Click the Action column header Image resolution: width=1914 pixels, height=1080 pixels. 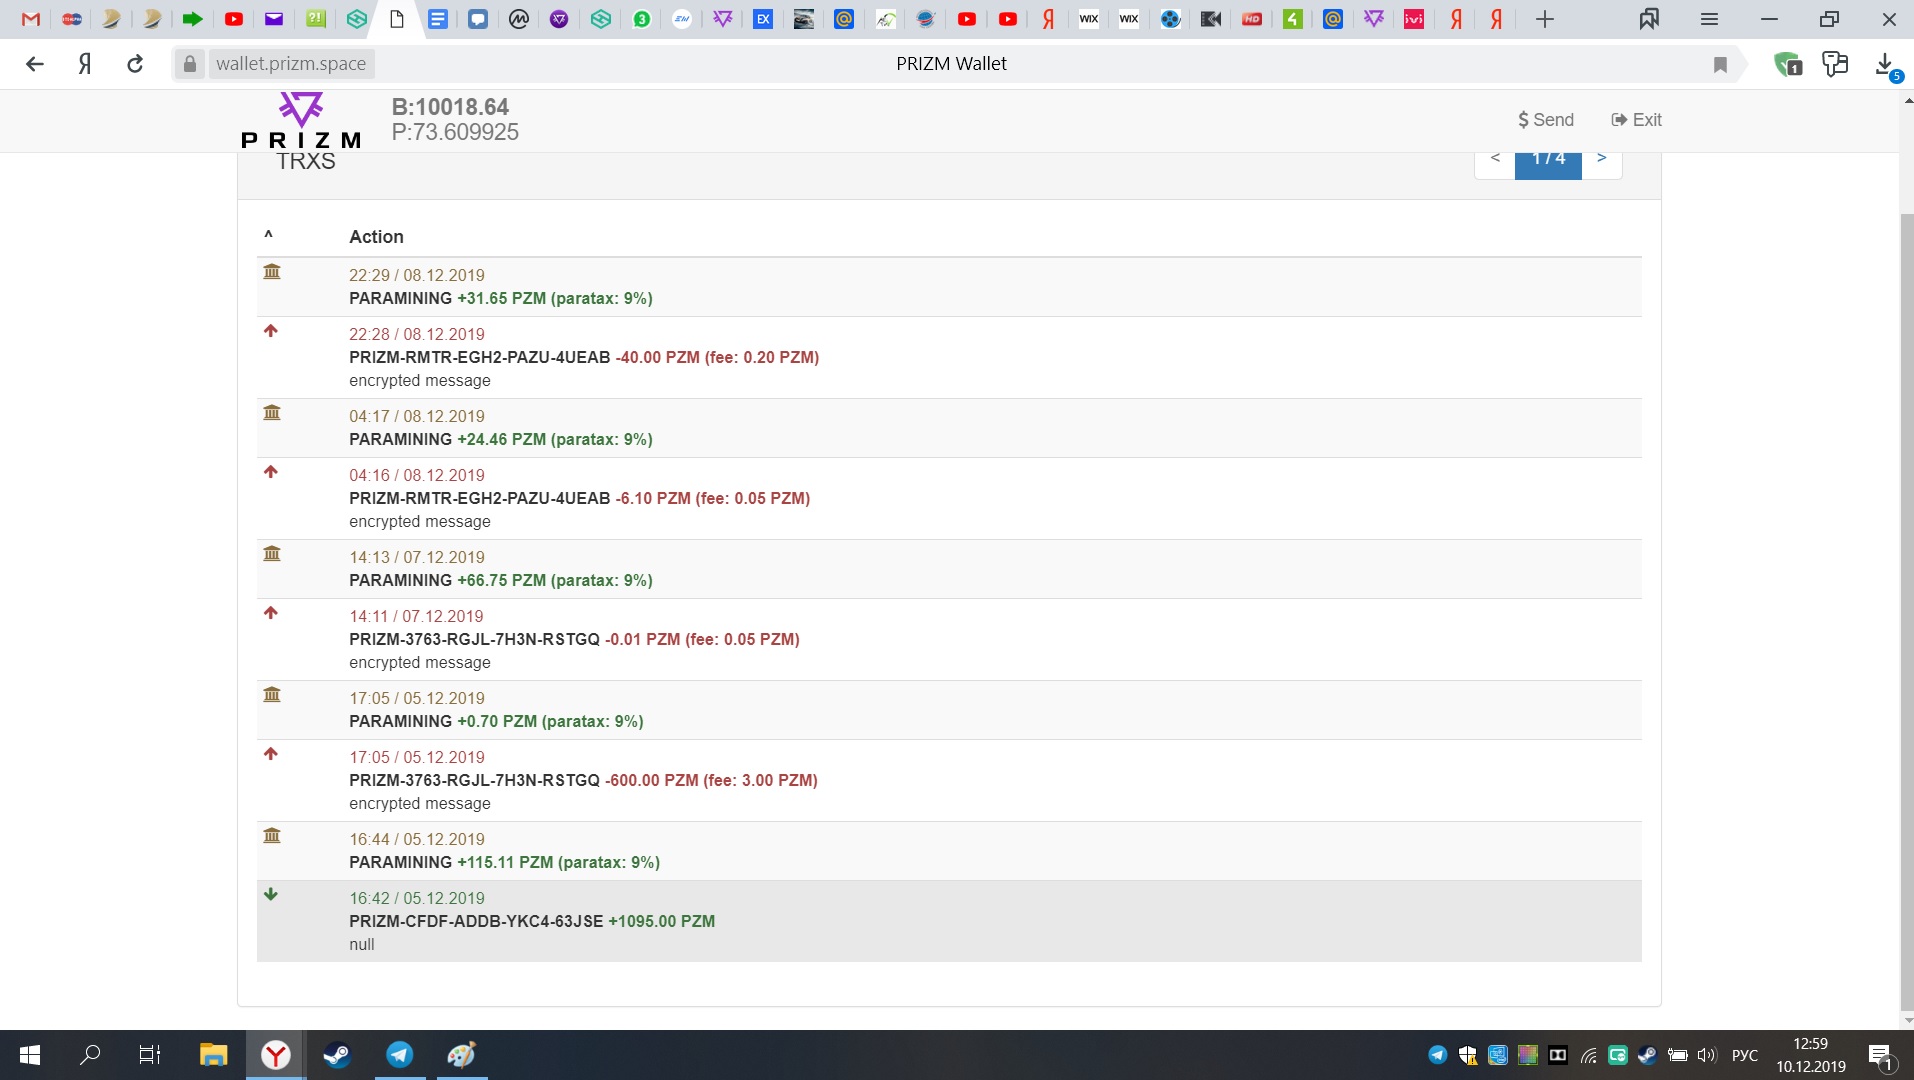(x=376, y=237)
